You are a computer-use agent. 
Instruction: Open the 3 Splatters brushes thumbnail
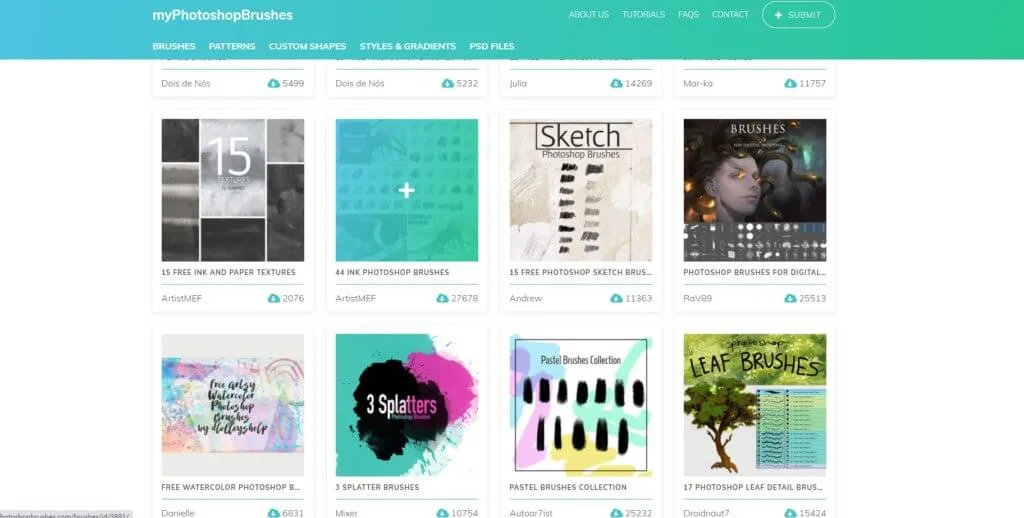407,405
